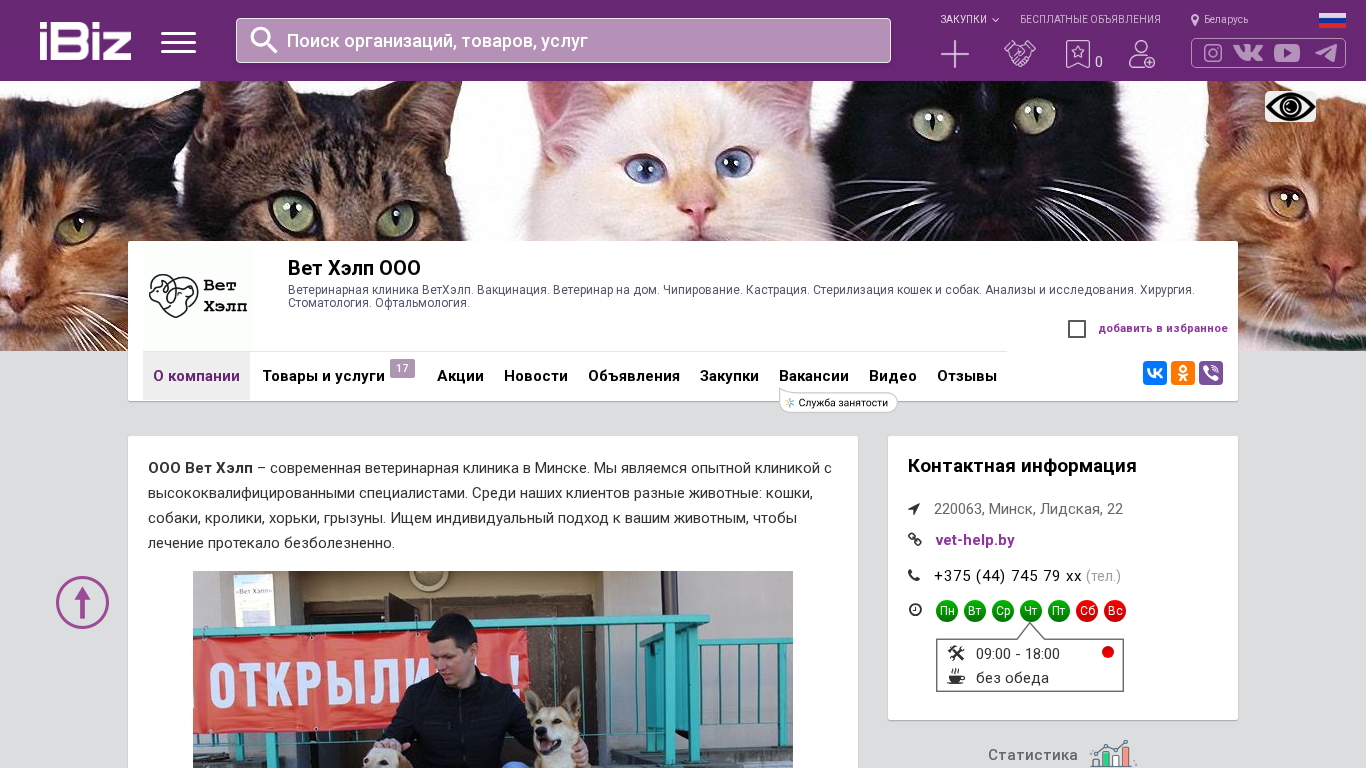1366x768 pixels.
Task: Select Sunday (Вс) day indicator
Action: coord(1115,611)
